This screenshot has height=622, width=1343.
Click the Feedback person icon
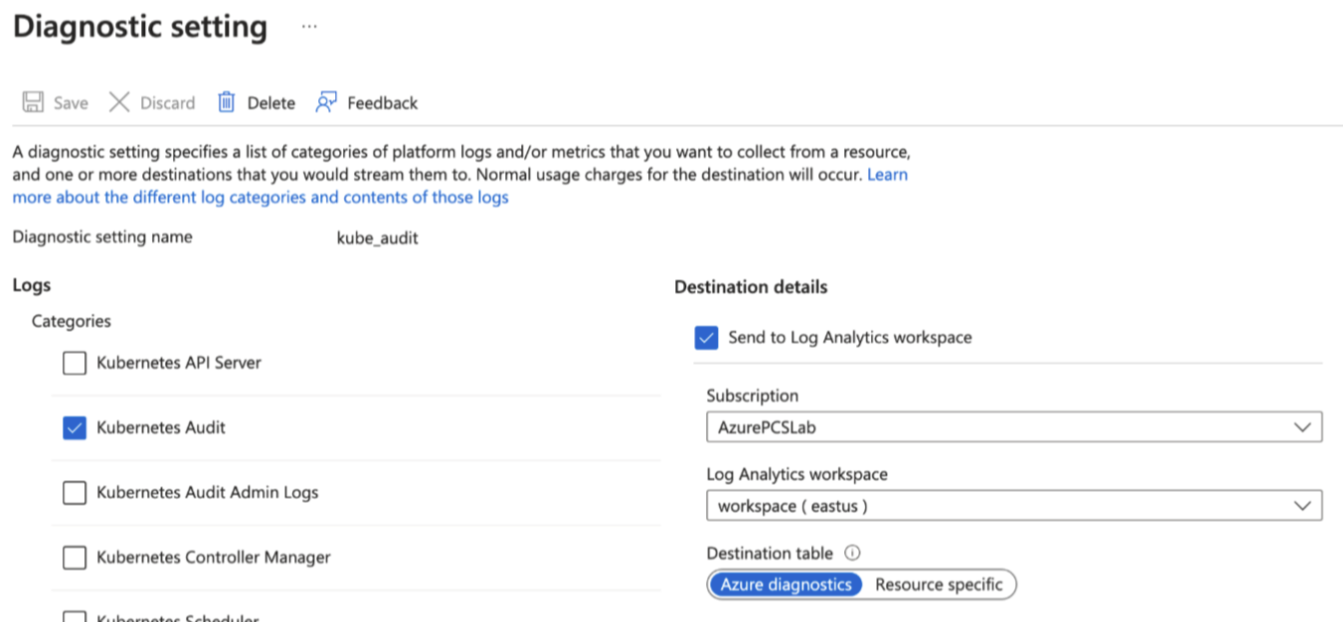click(x=326, y=102)
